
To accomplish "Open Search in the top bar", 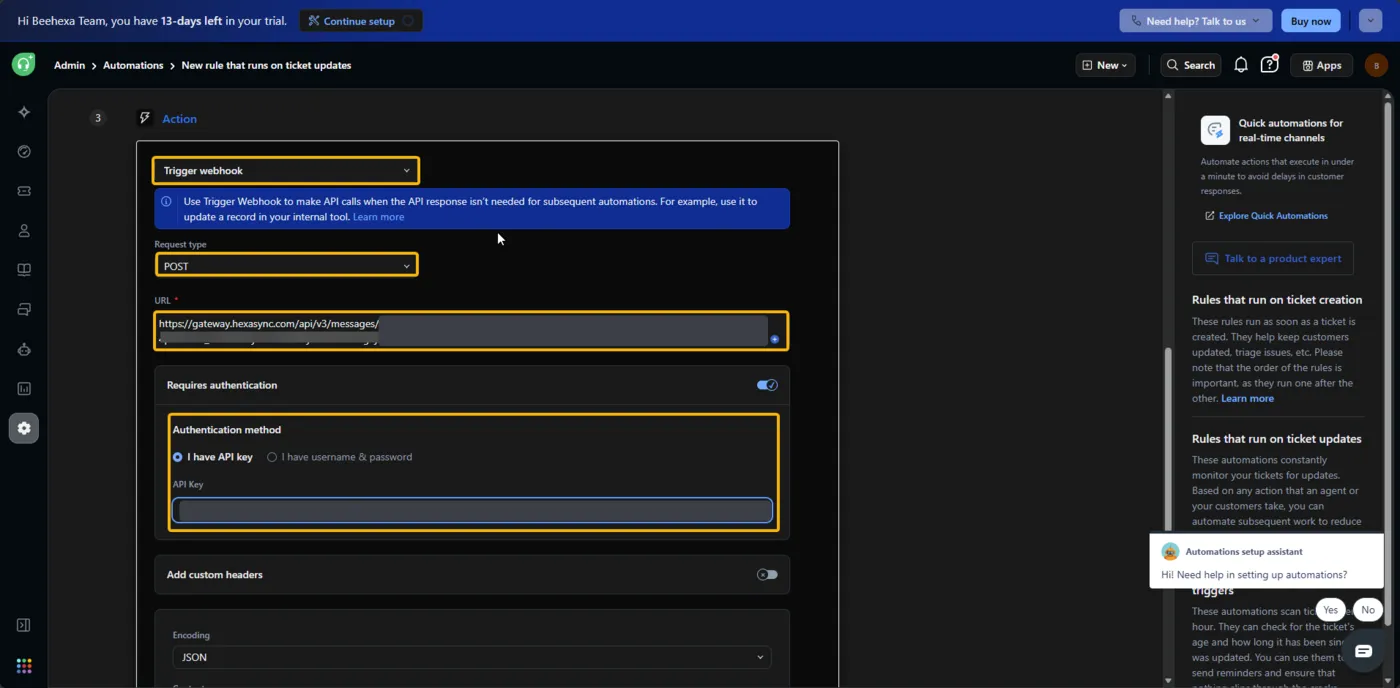I will tap(1191, 65).
